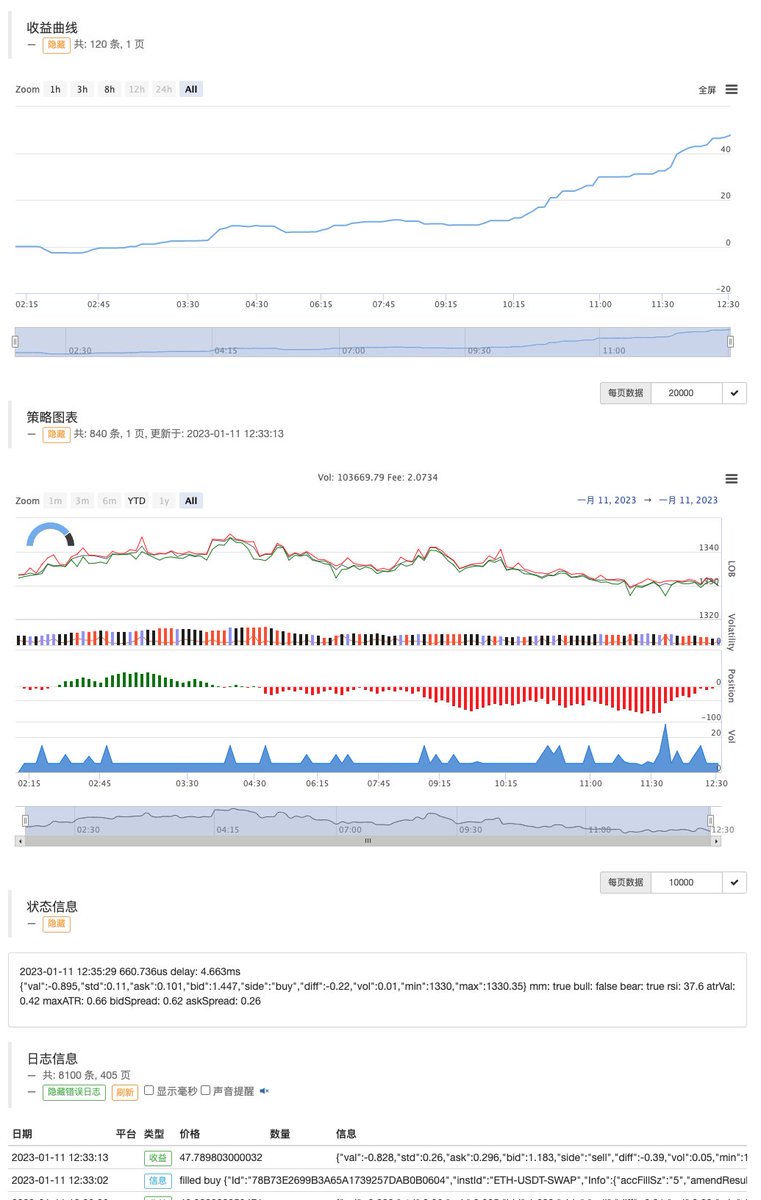Click the 刷新 refresh button
The image size is (761, 1200).
(x=124, y=1091)
